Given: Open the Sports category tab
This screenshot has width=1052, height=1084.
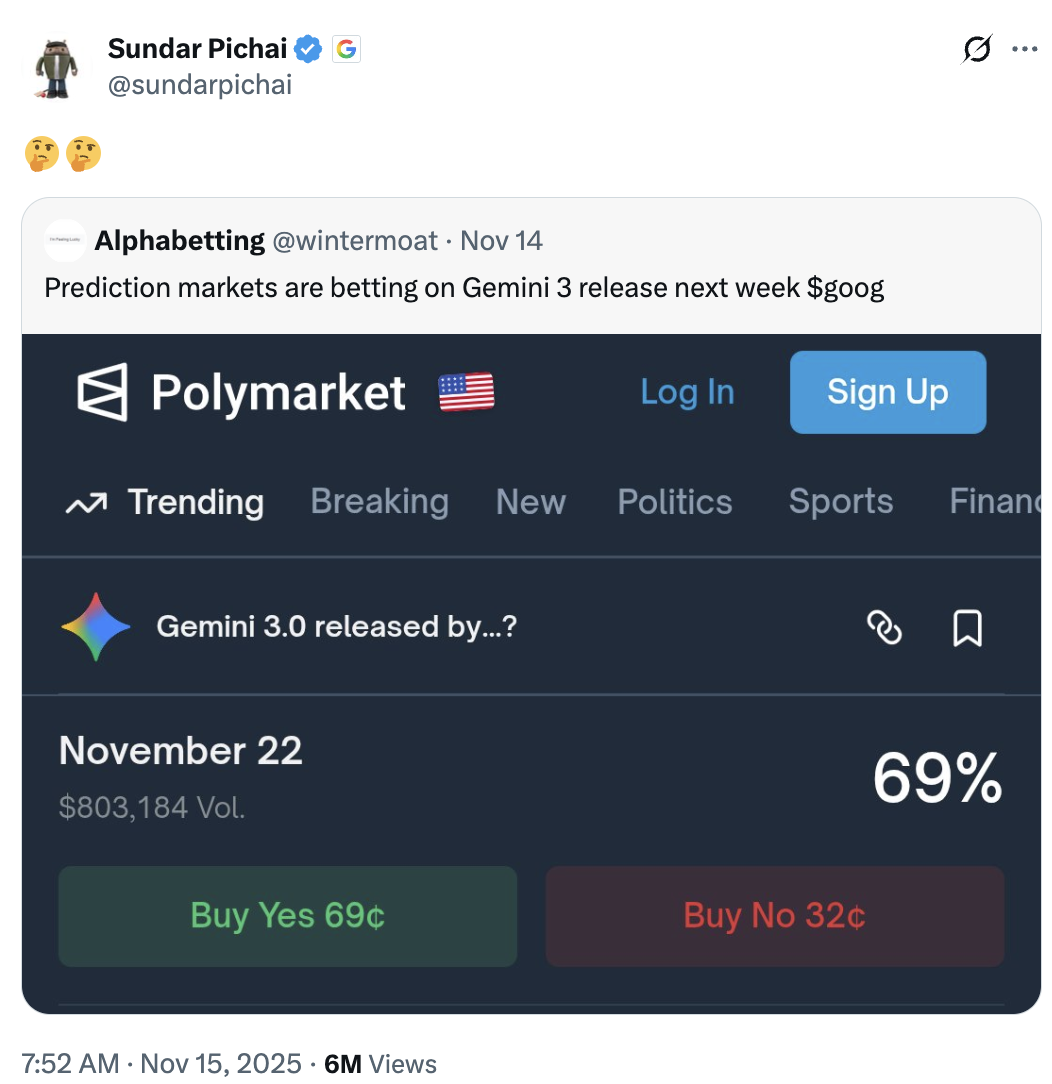Looking at the screenshot, I should click(840, 502).
